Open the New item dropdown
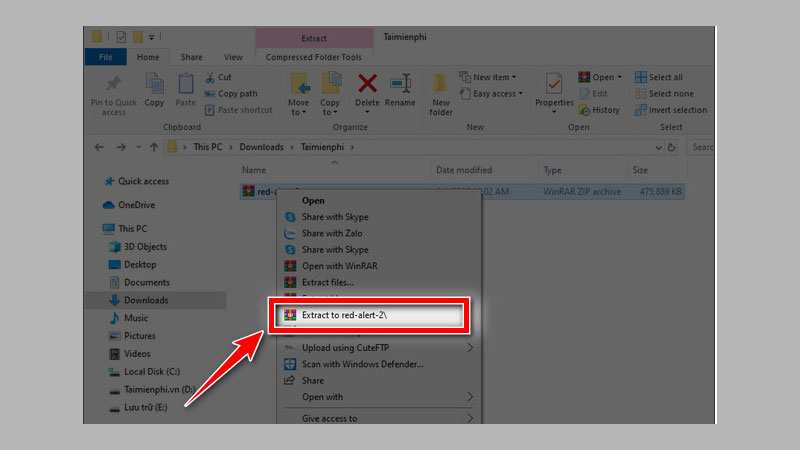Viewport: 800px width, 450px height. click(490, 77)
